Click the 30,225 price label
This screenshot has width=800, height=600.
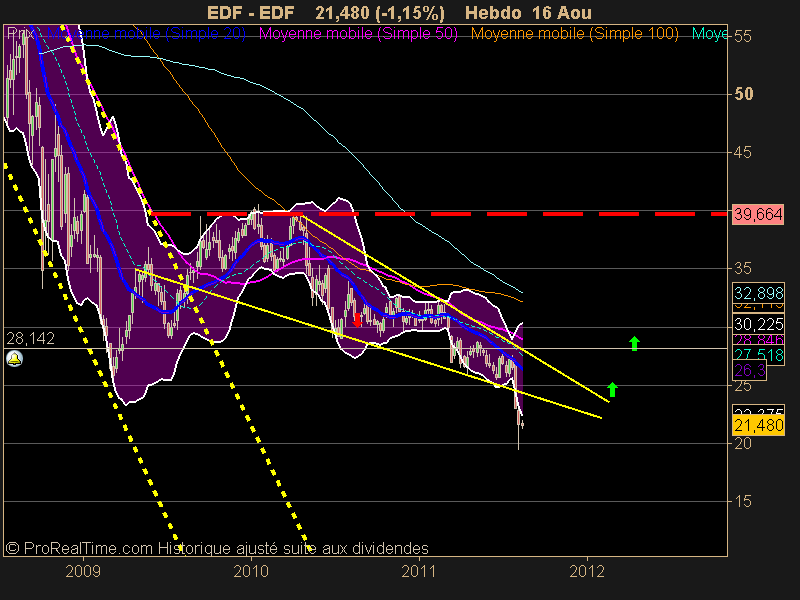758,324
